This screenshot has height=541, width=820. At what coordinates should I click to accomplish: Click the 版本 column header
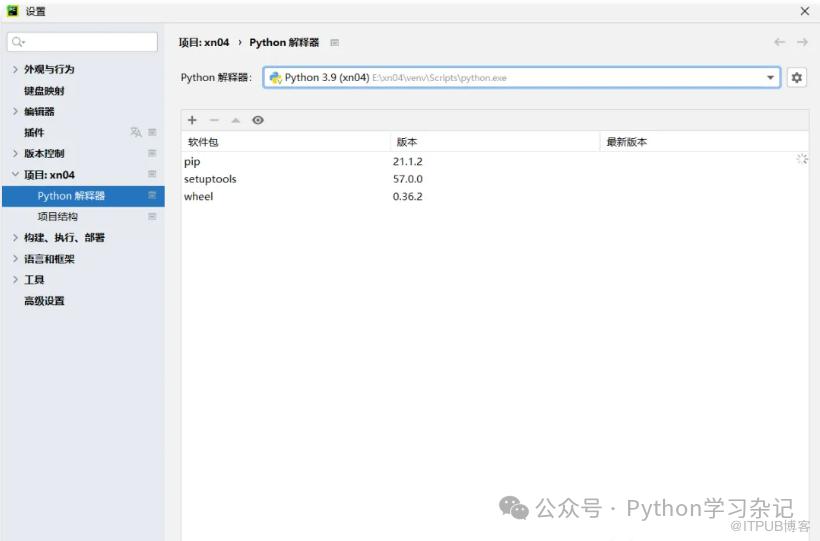point(406,142)
